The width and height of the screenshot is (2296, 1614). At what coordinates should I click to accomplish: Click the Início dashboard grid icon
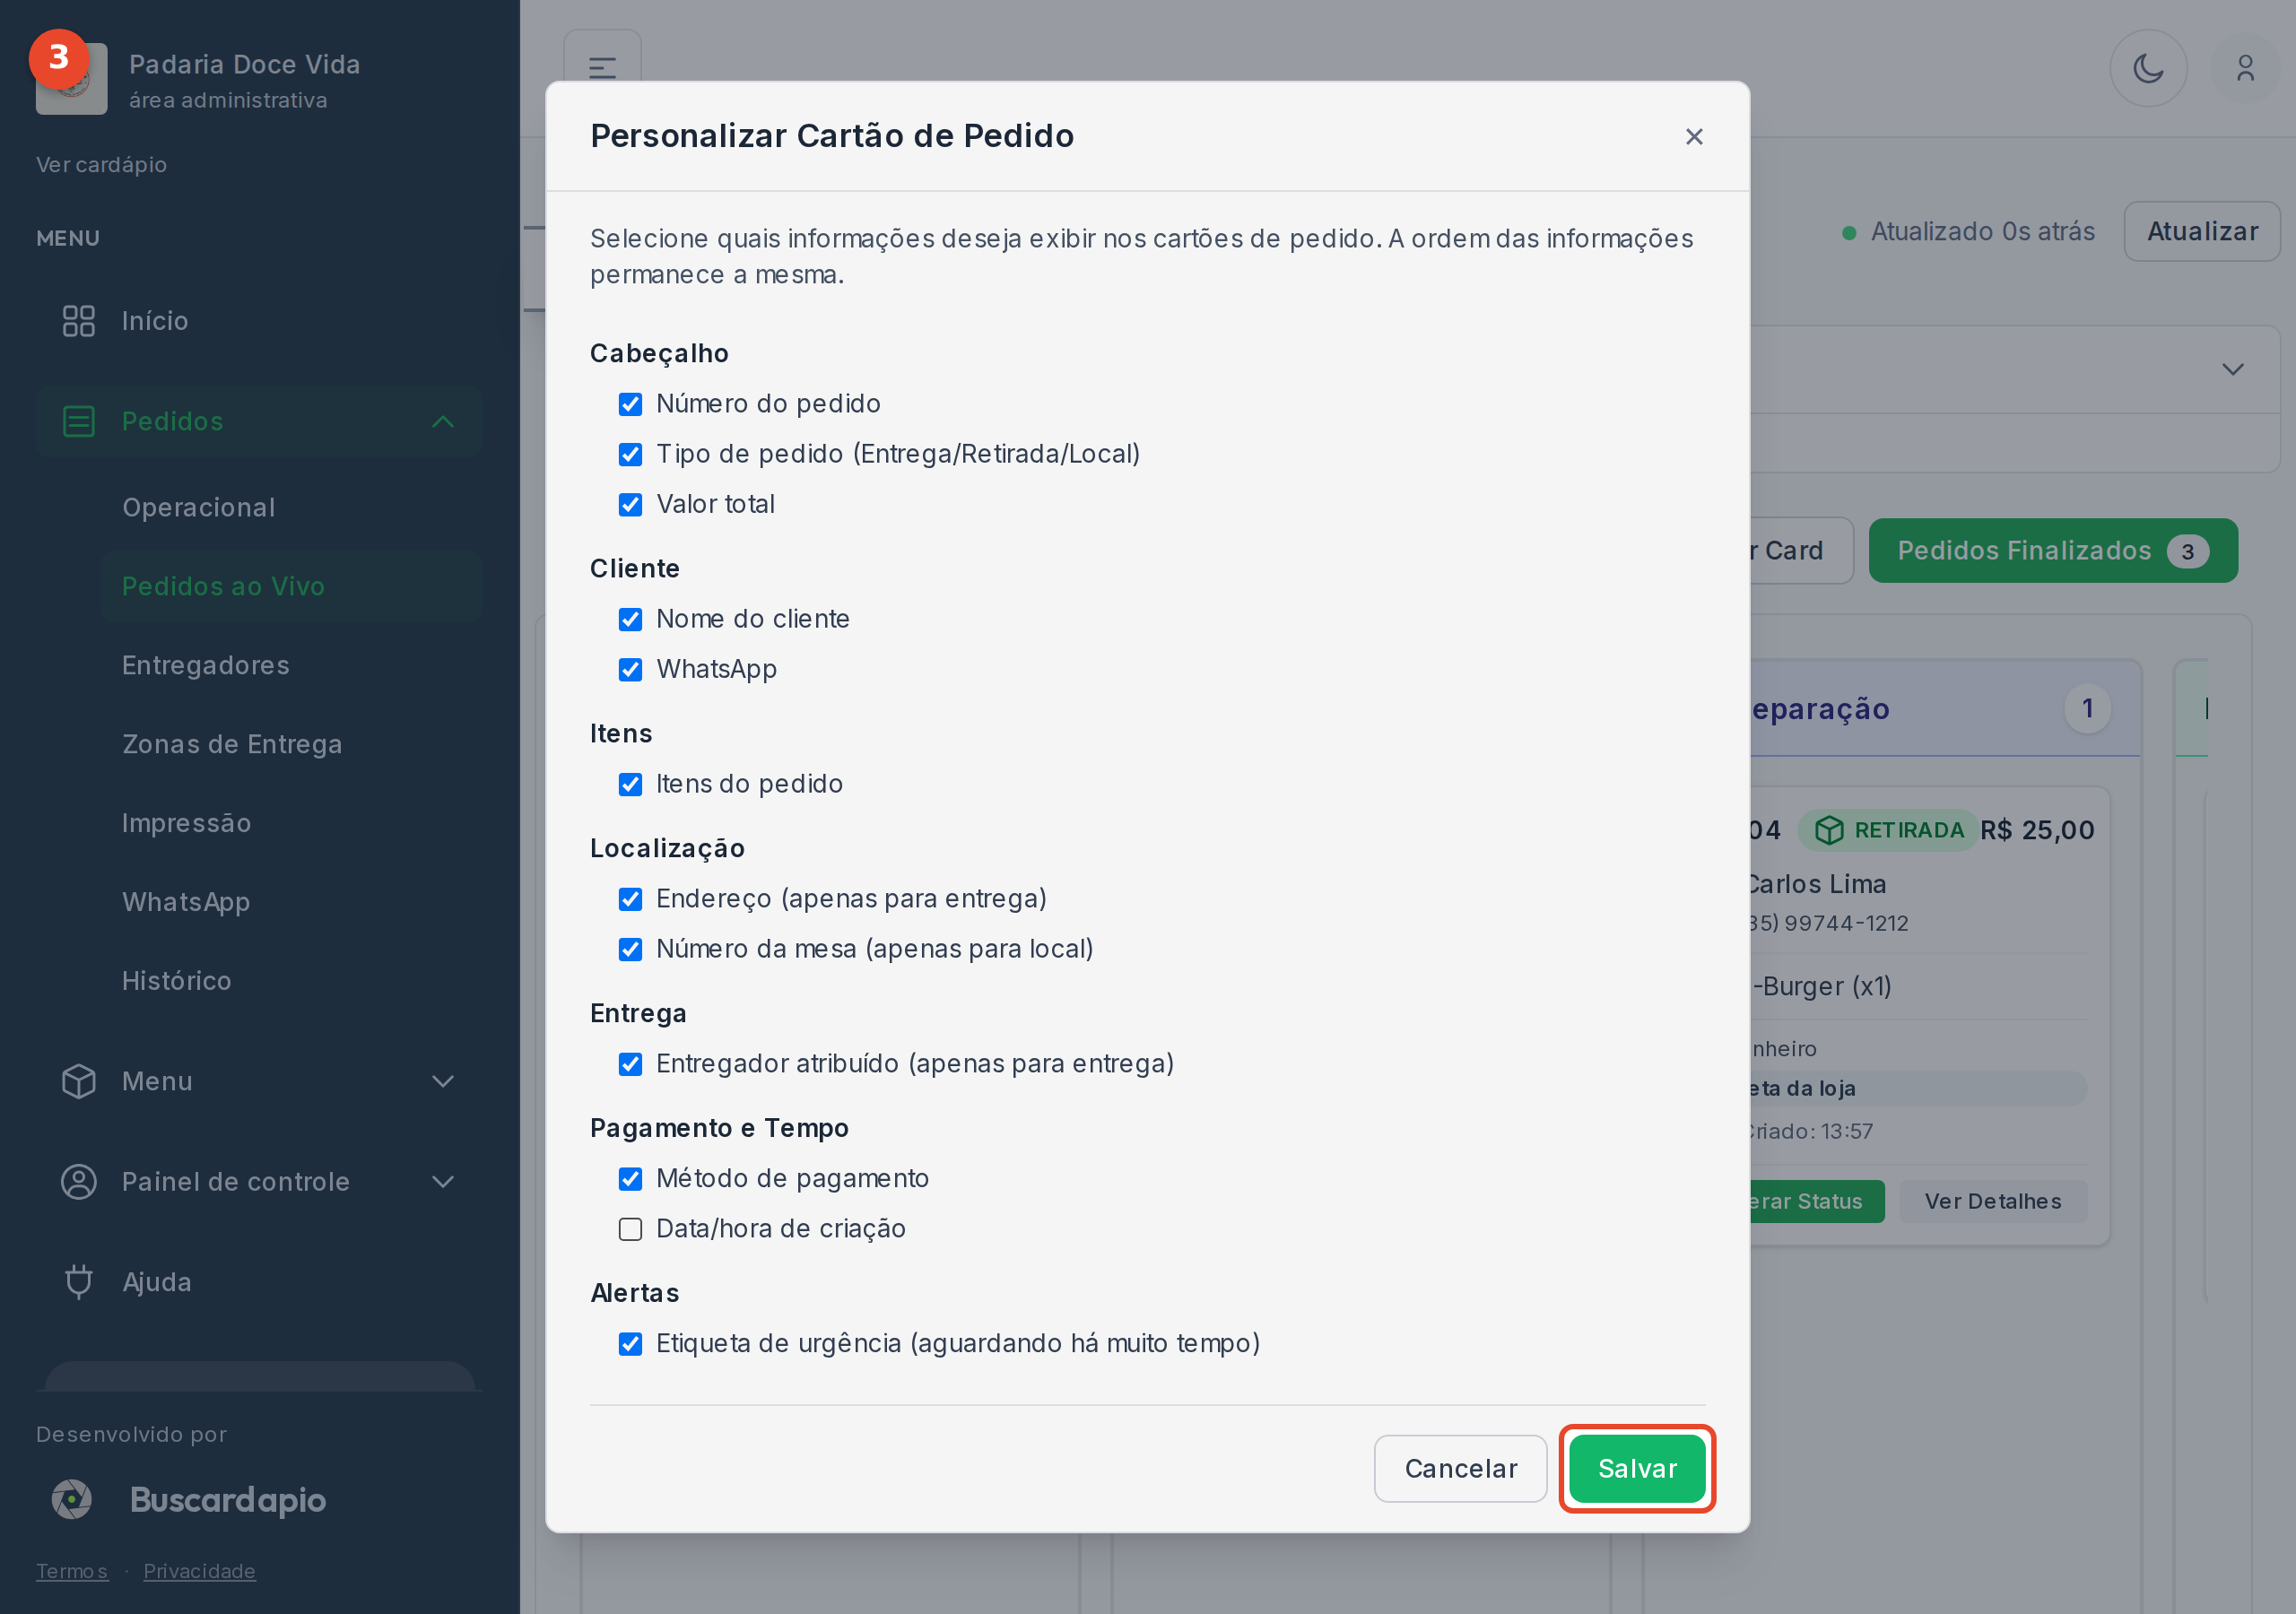78,321
